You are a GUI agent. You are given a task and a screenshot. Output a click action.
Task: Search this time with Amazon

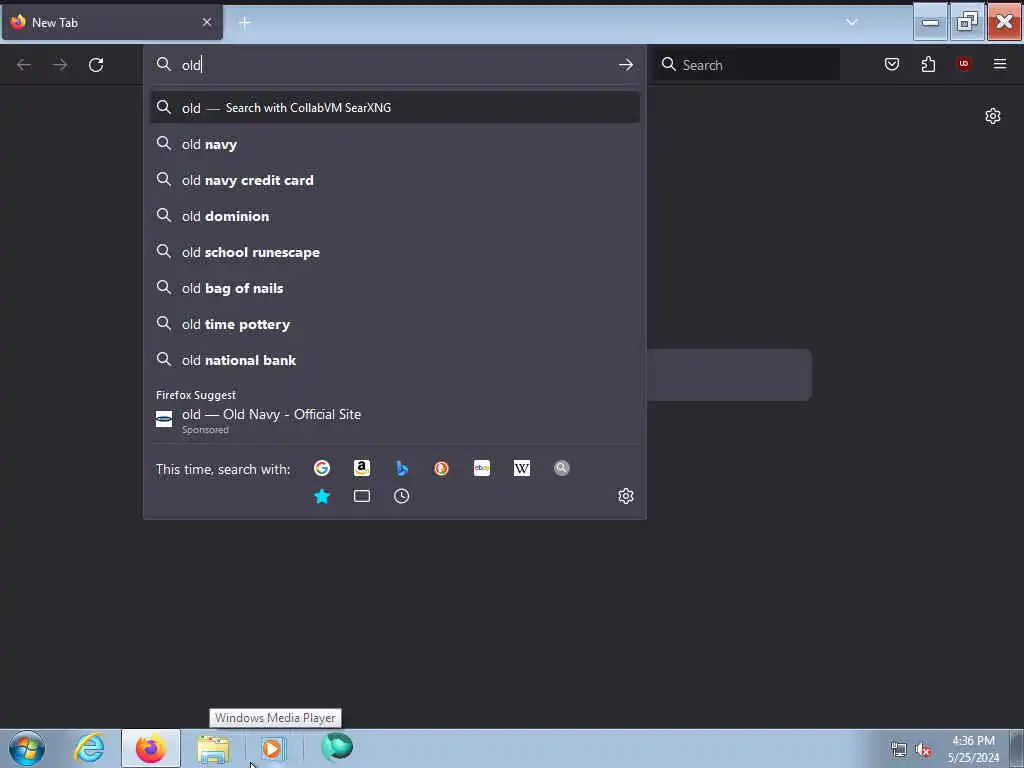point(362,468)
